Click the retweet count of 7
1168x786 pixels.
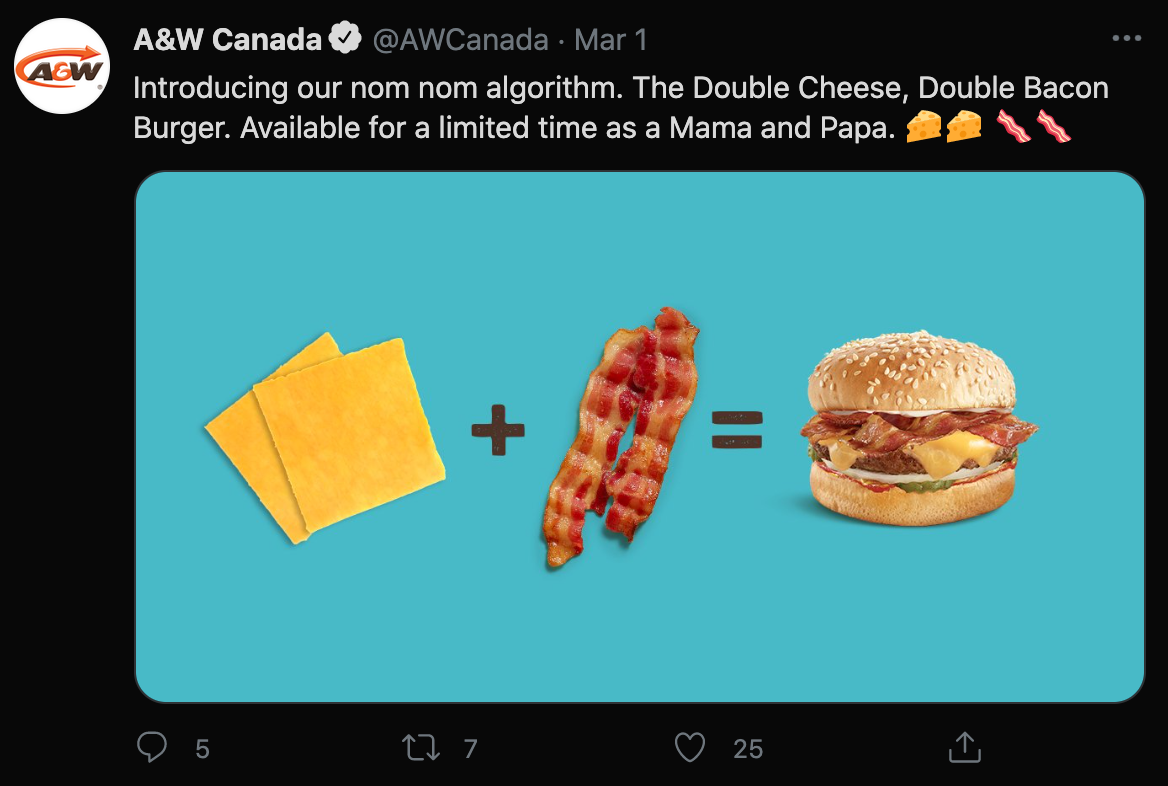click(470, 749)
